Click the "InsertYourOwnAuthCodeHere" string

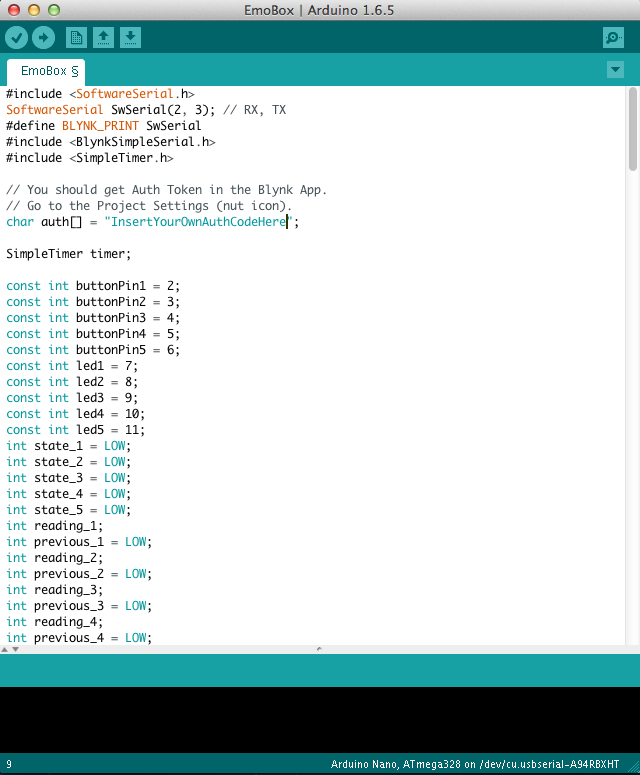199,222
